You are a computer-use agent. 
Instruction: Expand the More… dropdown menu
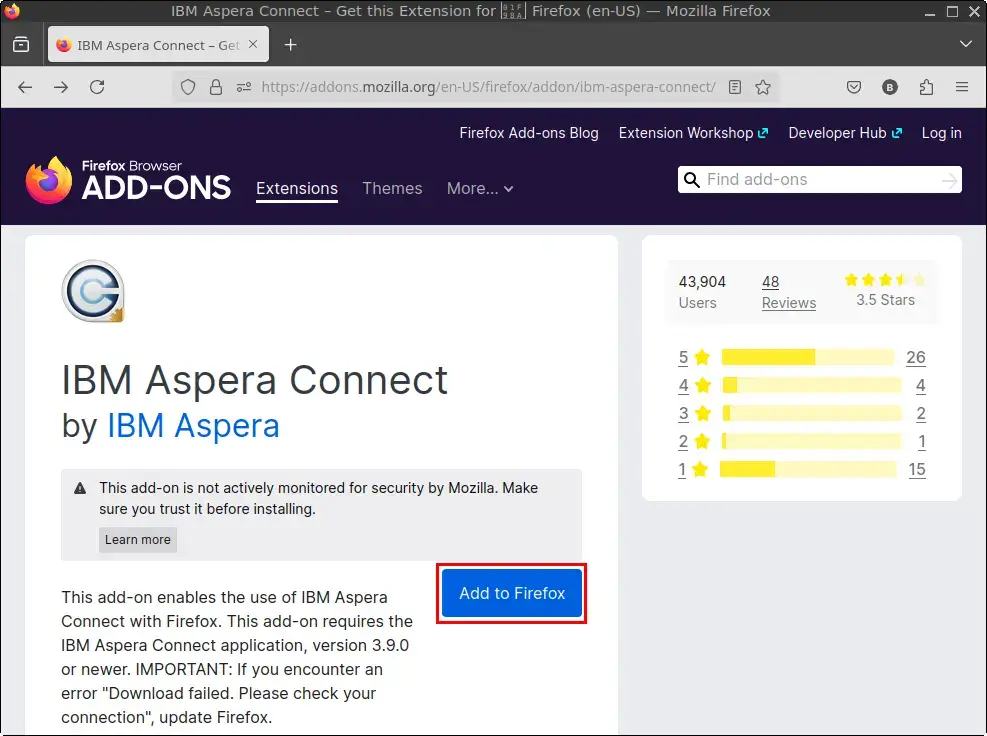tap(480, 188)
